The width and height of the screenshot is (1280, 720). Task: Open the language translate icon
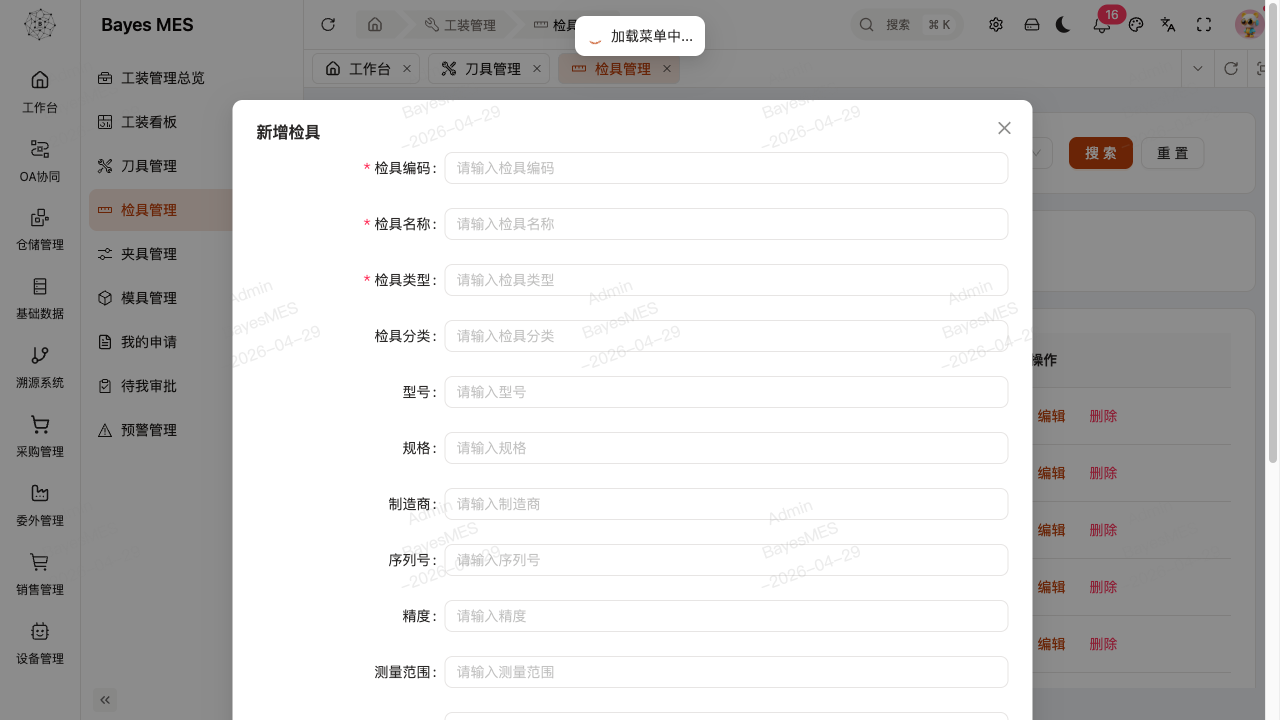click(1168, 25)
